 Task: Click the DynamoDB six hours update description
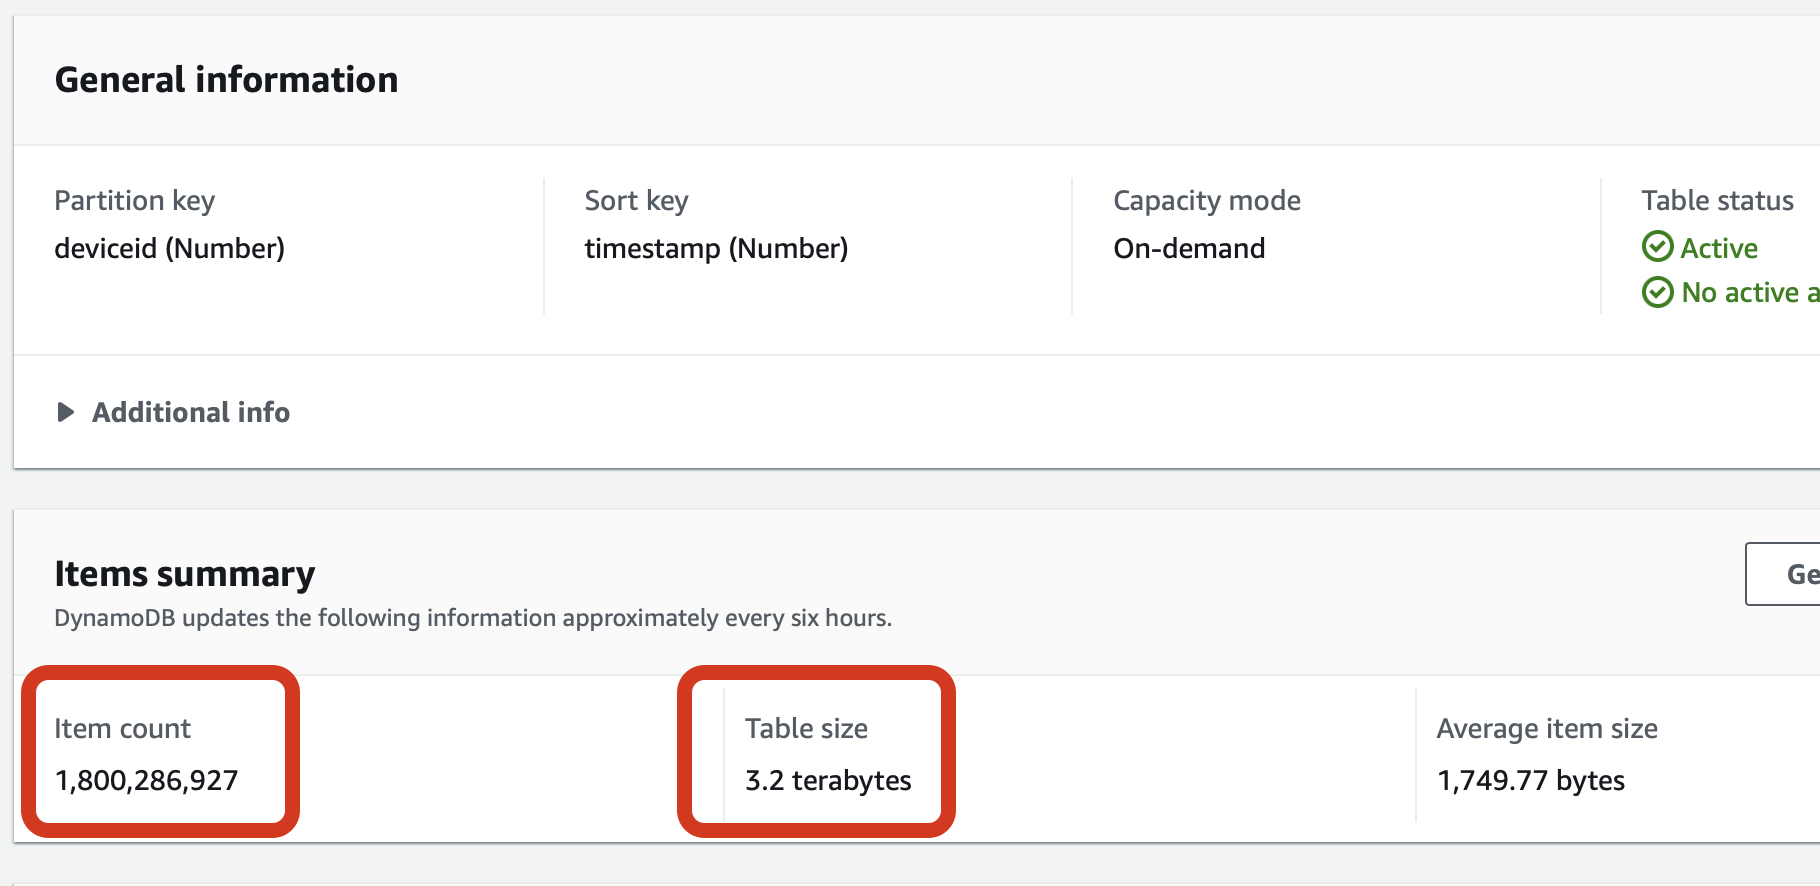473,618
